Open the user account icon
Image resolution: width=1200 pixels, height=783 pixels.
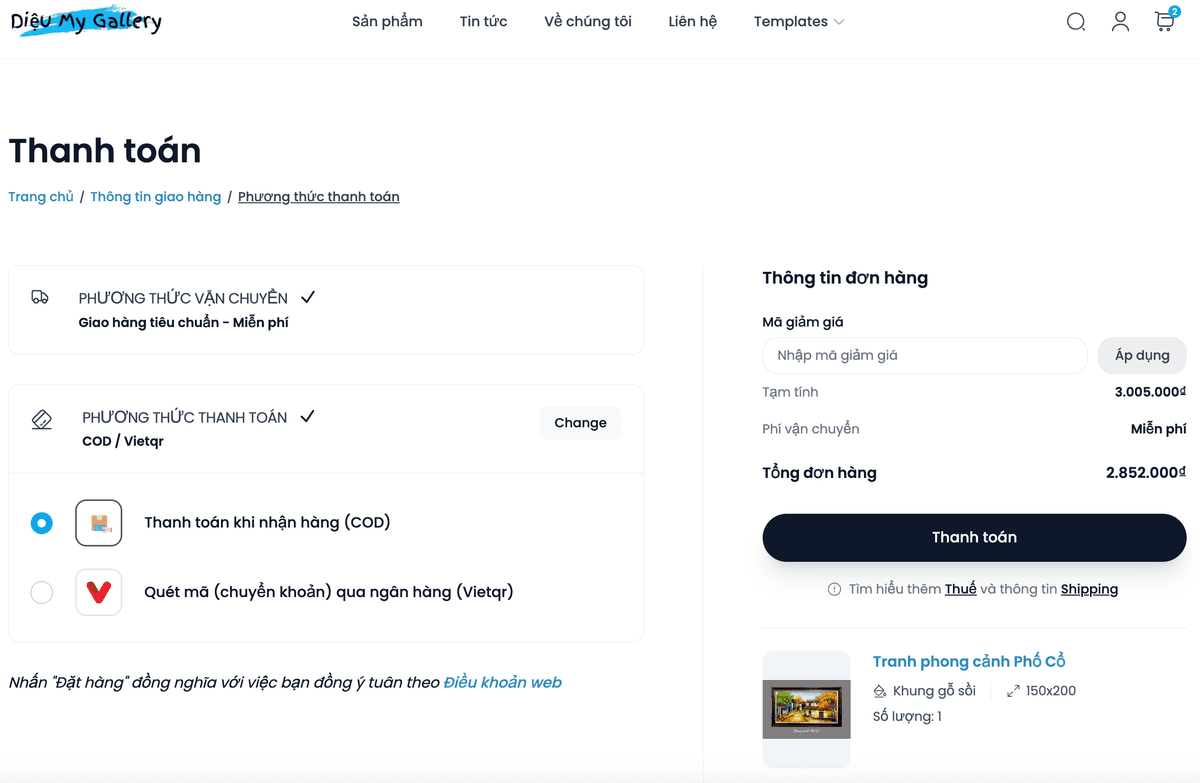point(1120,22)
